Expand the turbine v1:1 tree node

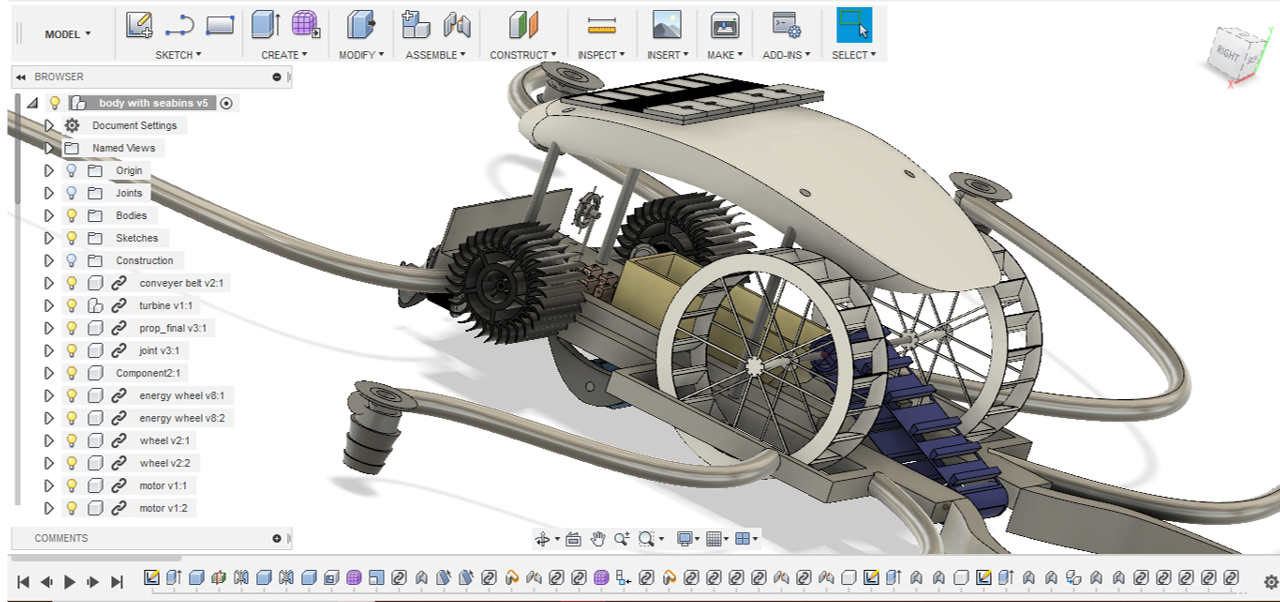tap(48, 306)
